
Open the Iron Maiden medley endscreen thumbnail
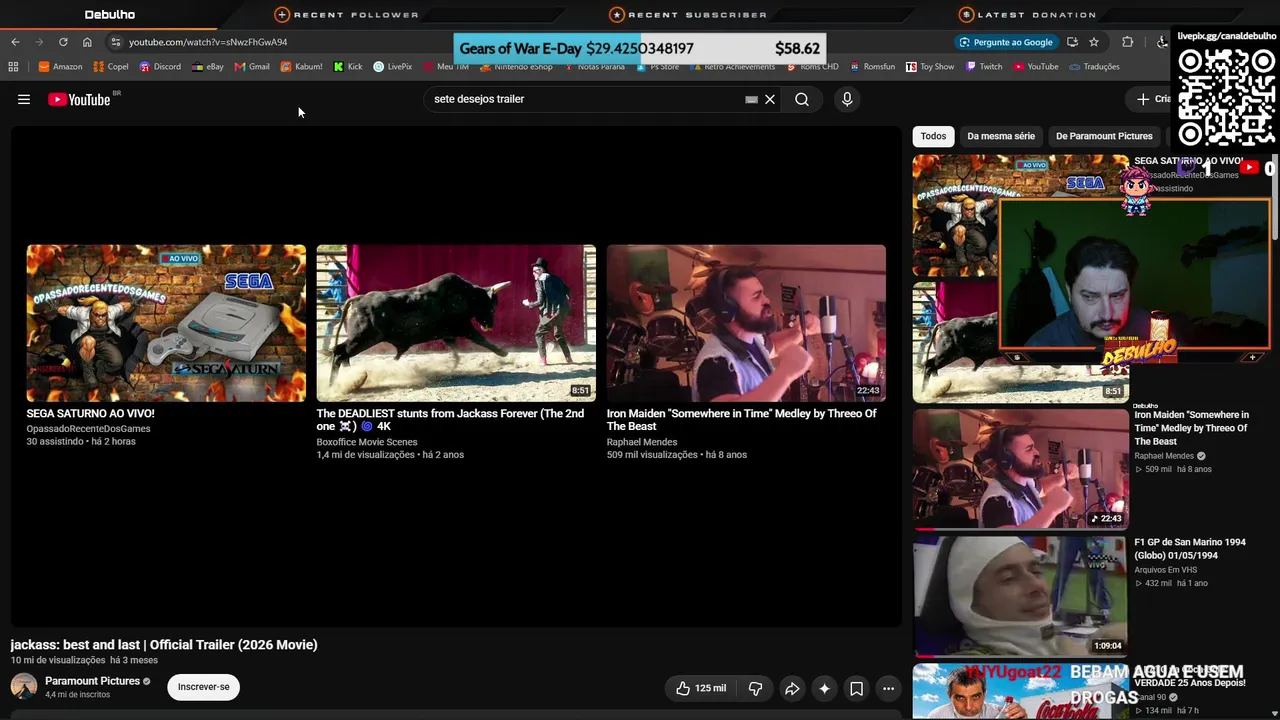tap(746, 323)
